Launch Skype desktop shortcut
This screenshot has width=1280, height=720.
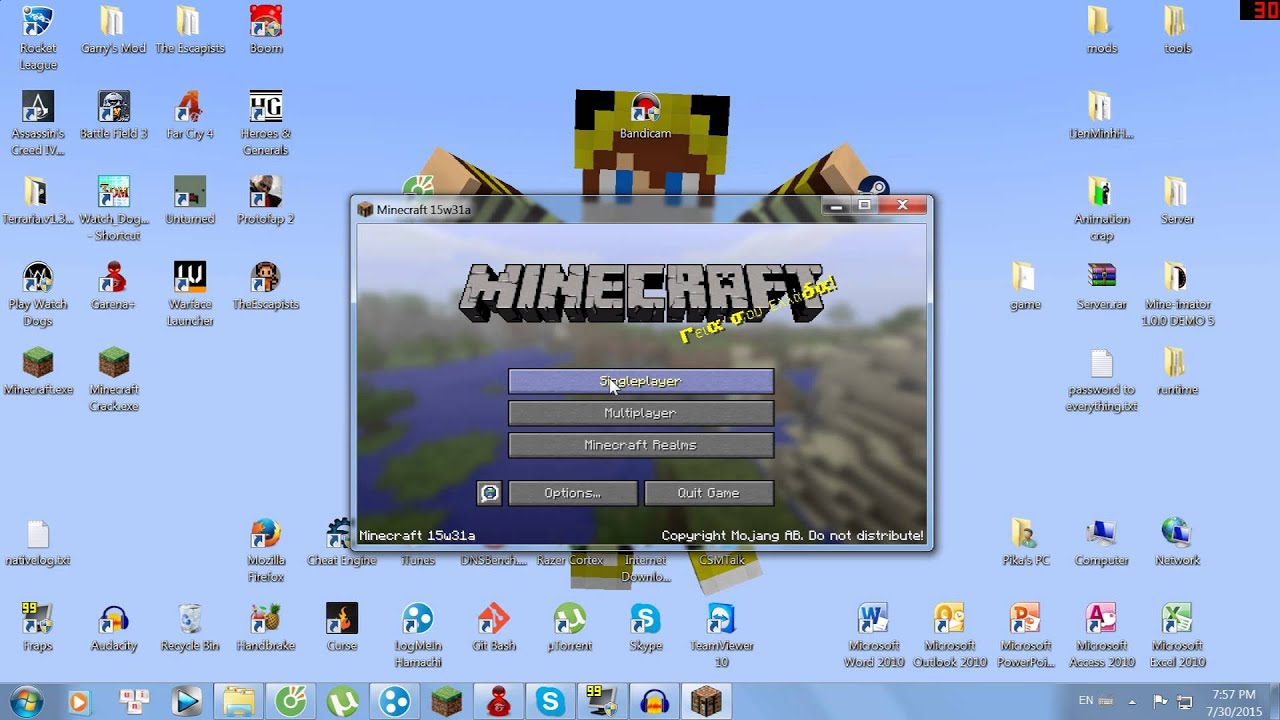click(646, 627)
